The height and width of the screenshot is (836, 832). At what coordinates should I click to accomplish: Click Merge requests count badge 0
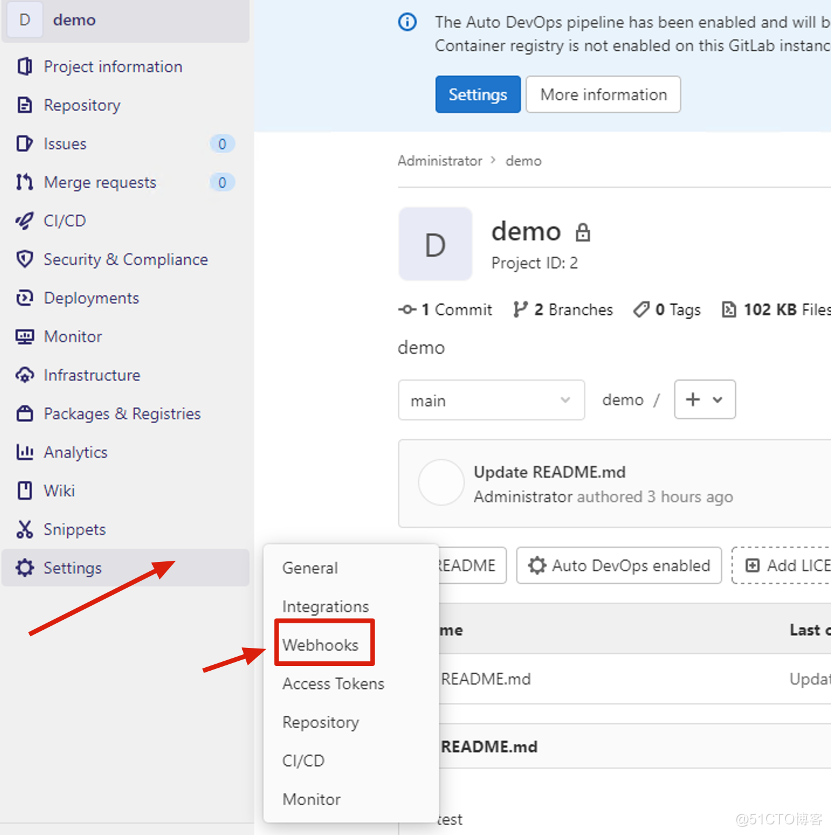[x=222, y=182]
